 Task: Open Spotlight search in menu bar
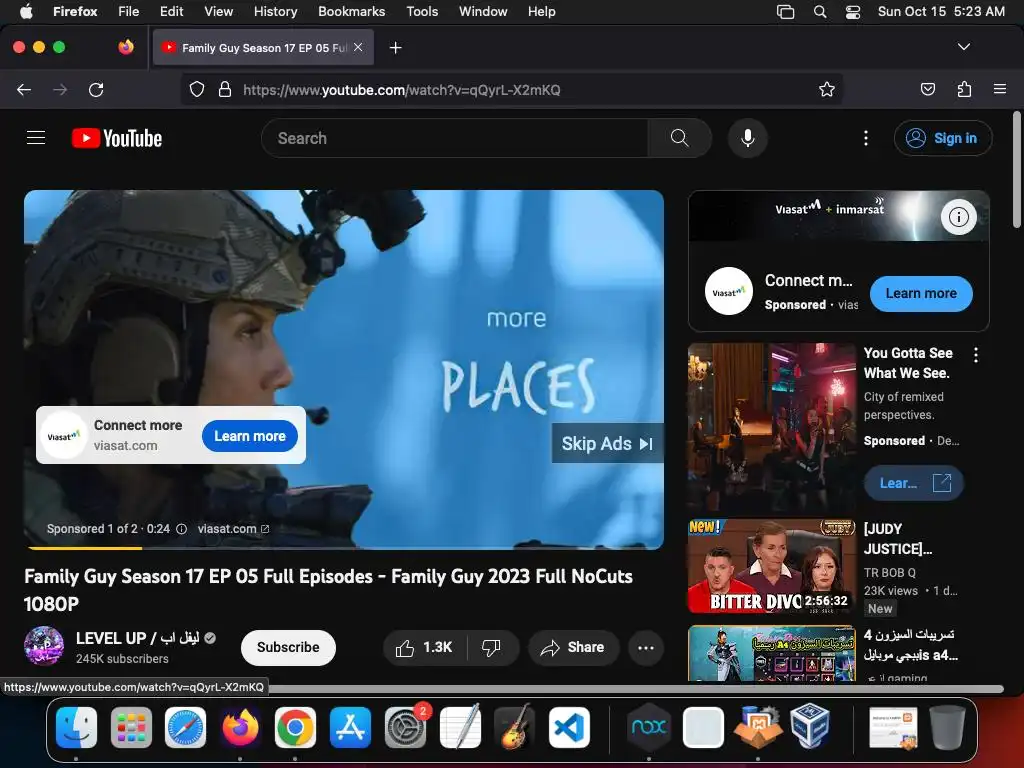820,11
